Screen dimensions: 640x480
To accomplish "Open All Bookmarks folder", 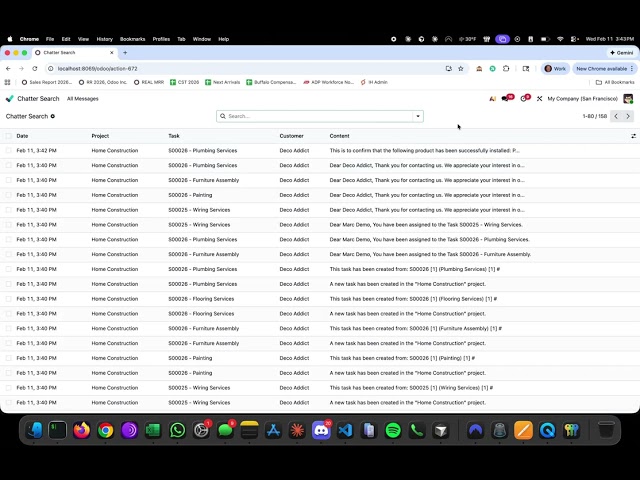I will [615, 82].
